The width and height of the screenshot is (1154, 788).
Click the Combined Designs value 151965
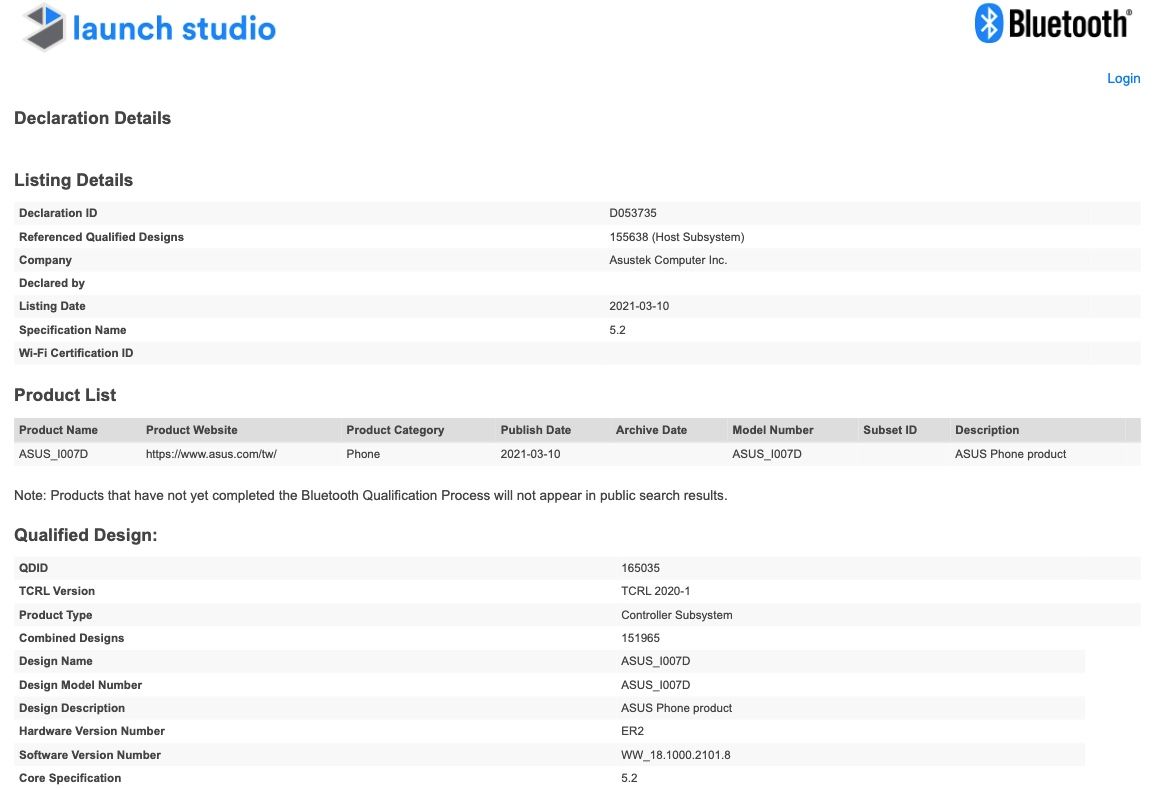640,638
